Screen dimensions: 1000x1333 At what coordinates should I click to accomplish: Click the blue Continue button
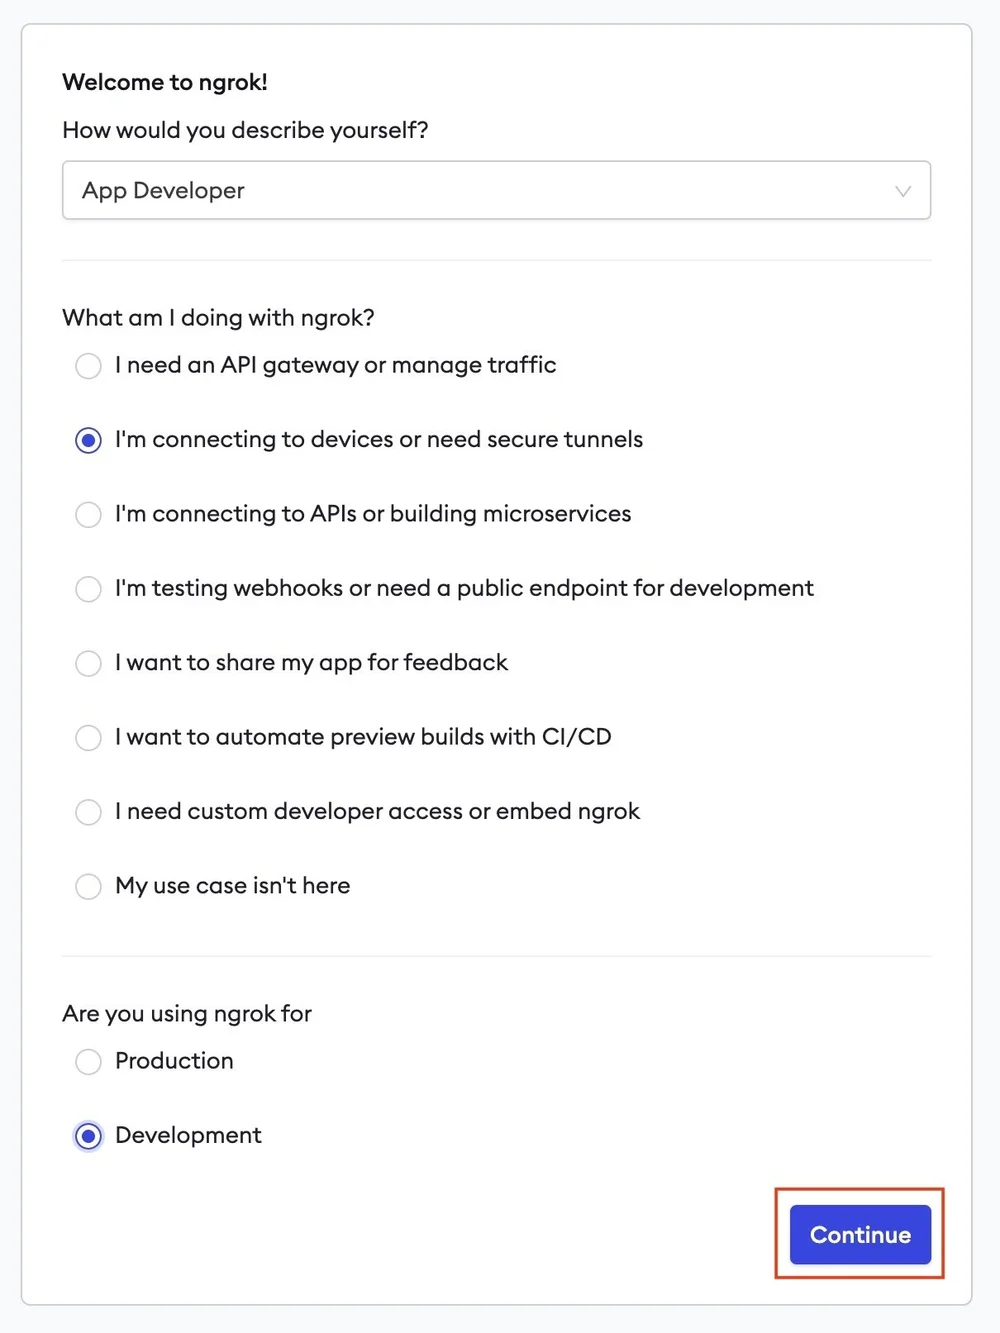coord(860,1235)
